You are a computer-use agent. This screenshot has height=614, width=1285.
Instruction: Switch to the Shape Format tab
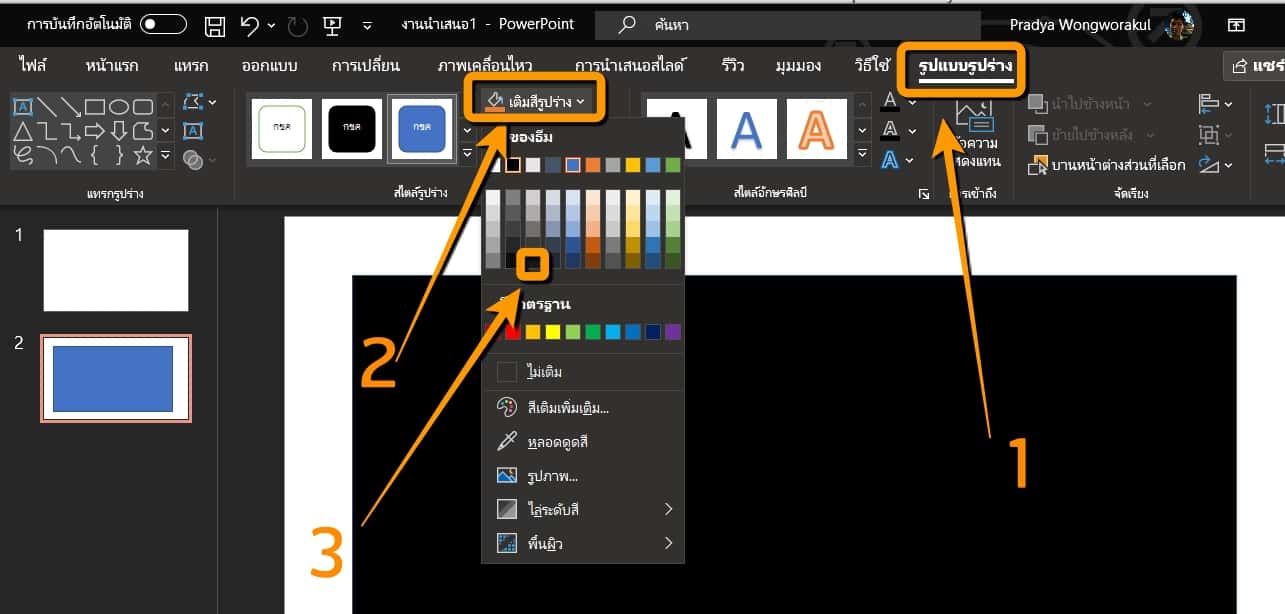[966, 67]
